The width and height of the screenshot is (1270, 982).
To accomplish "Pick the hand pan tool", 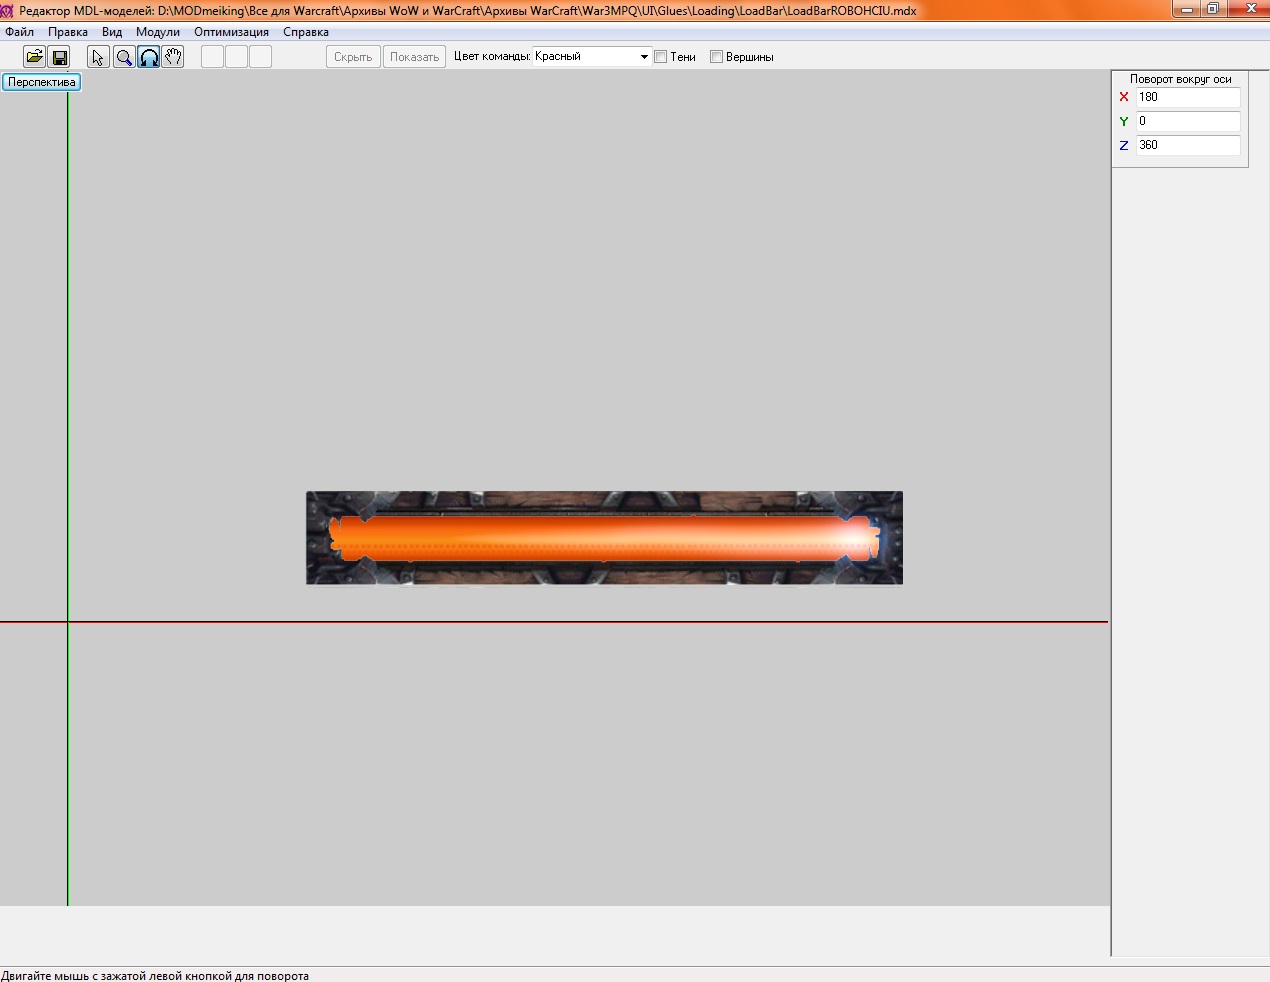I will [173, 57].
